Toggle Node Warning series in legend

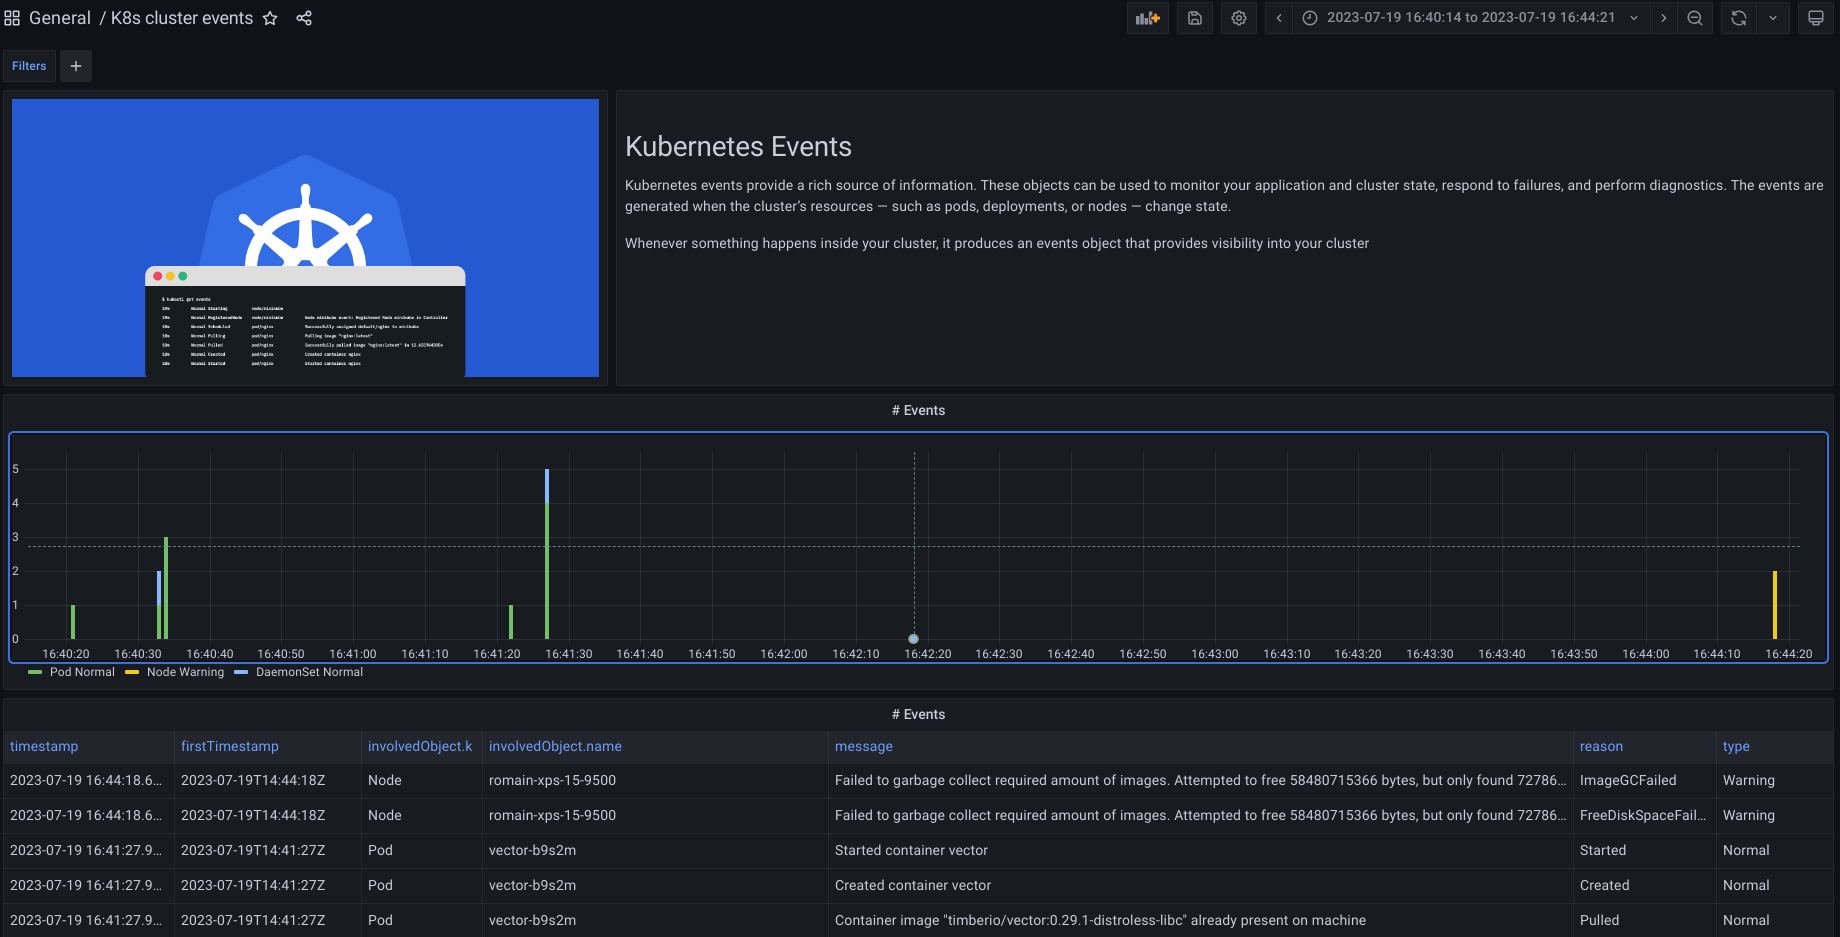(185, 672)
